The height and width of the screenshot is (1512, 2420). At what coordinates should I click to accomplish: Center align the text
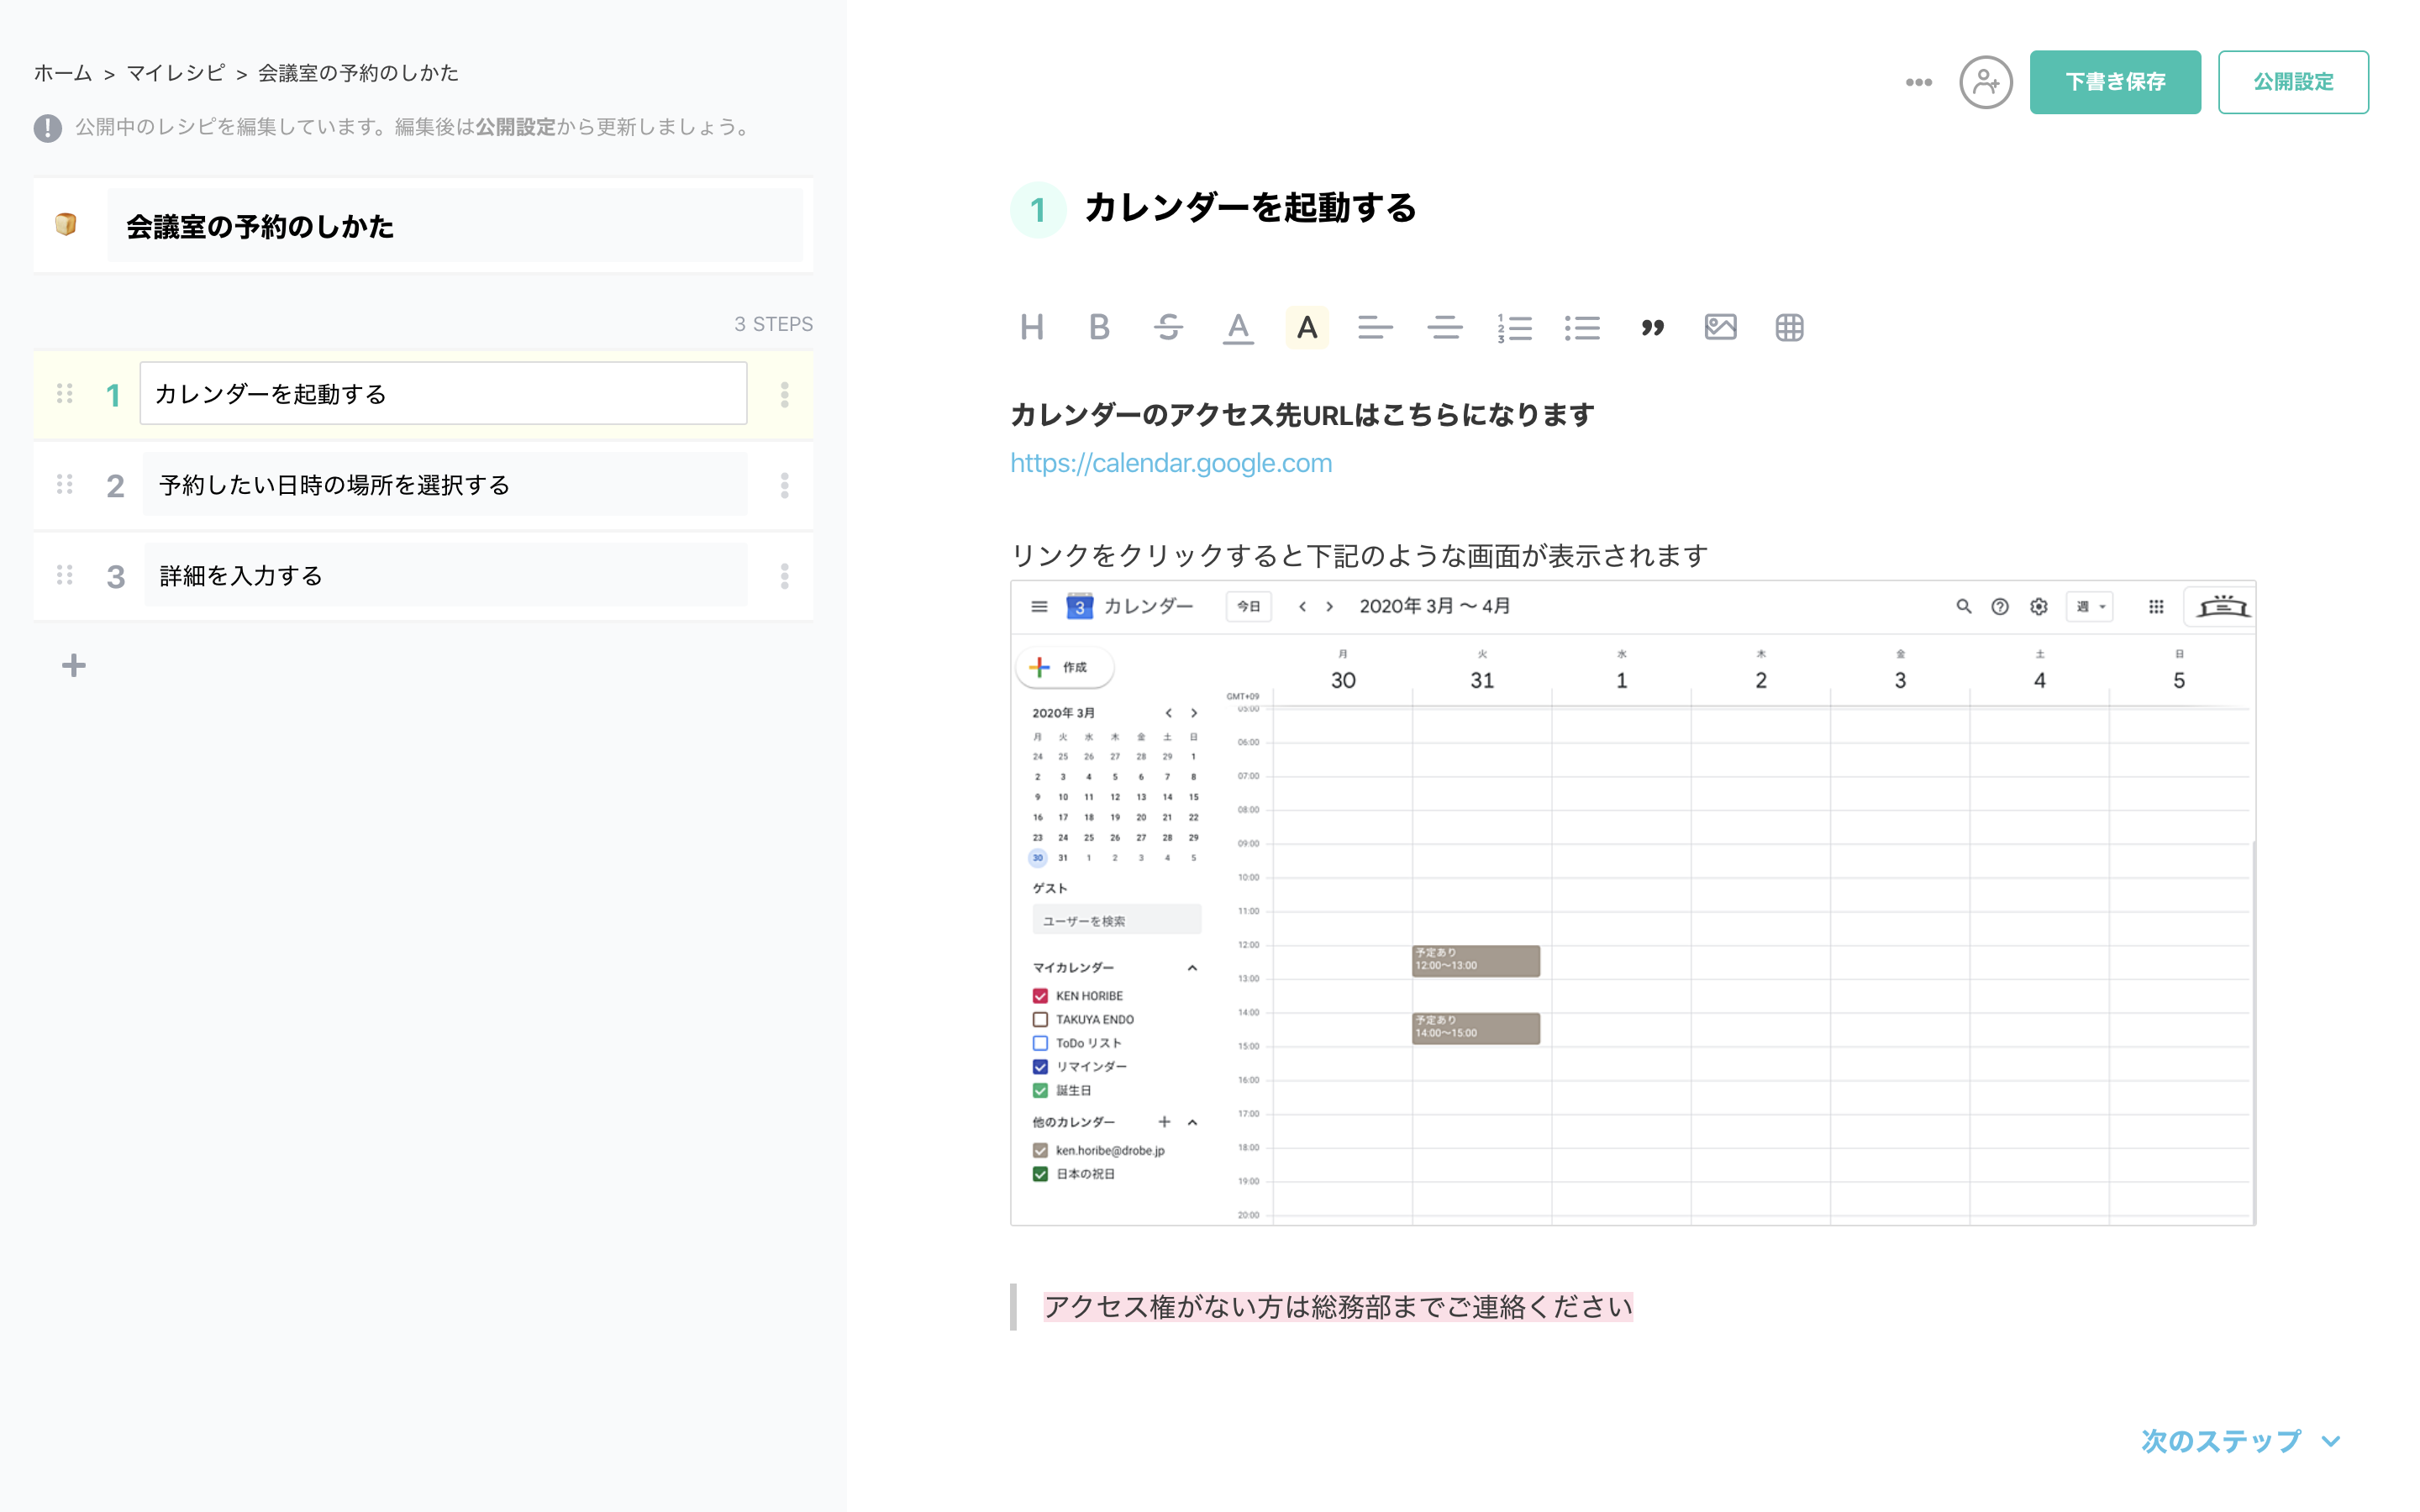[x=1444, y=327]
